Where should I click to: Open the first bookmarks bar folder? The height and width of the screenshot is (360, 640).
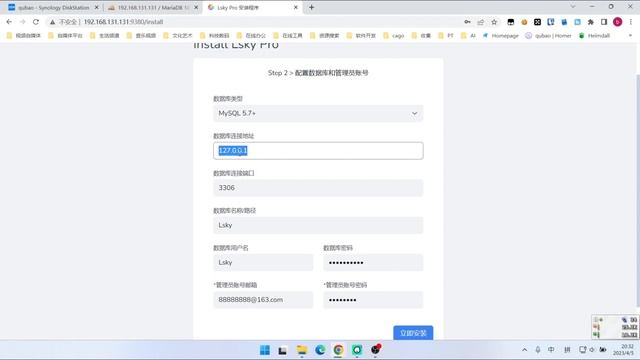pyautogui.click(x=24, y=36)
